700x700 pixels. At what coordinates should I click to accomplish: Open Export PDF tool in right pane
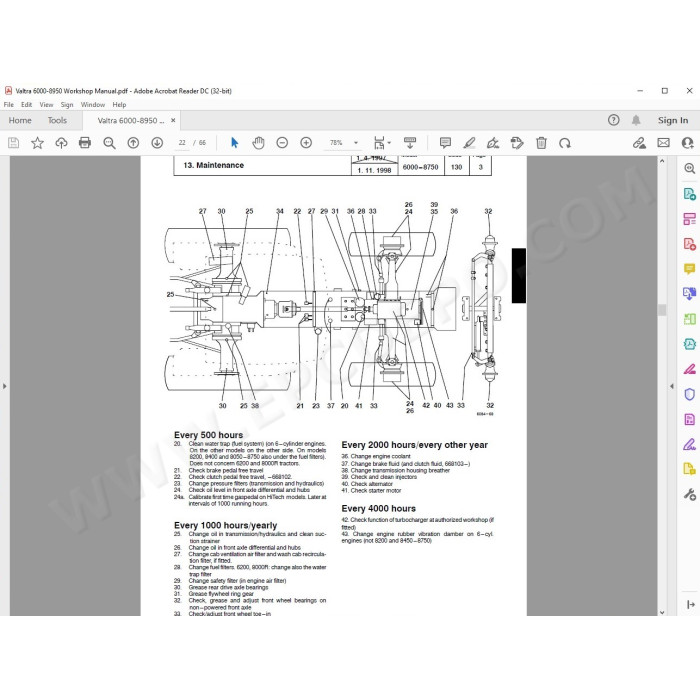pos(689,194)
